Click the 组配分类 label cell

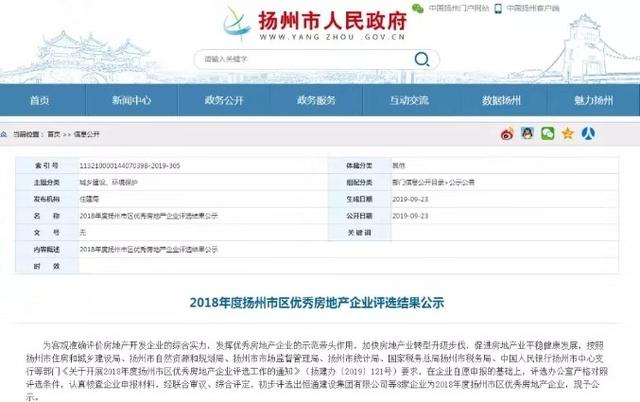(x=360, y=182)
